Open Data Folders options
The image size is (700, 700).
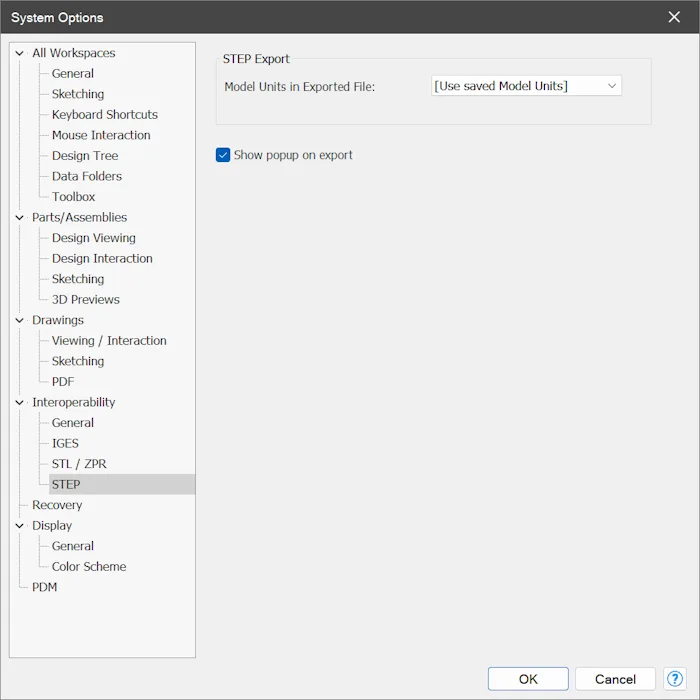pyautogui.click(x=87, y=176)
